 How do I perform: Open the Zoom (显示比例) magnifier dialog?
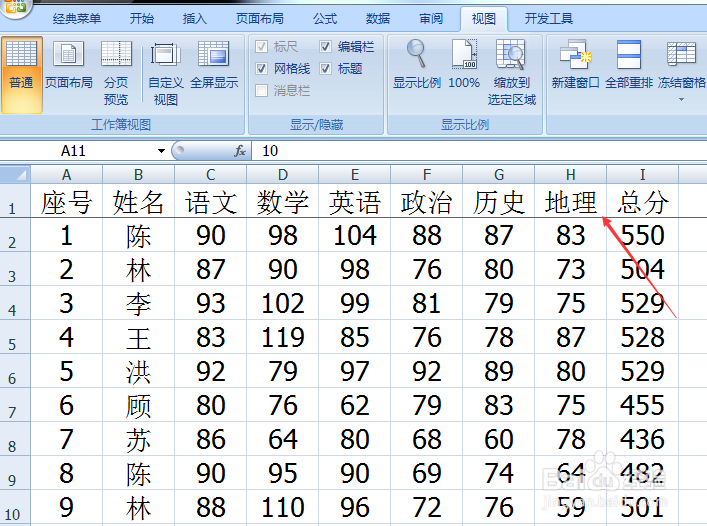(416, 54)
